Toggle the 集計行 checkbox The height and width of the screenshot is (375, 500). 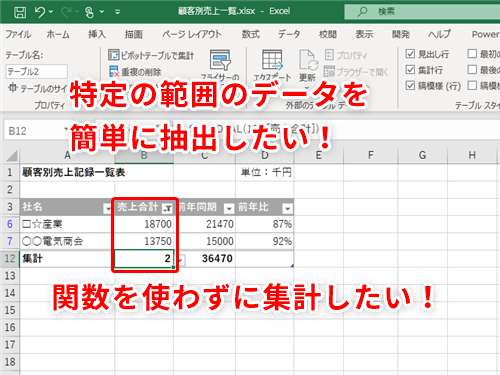(x=410, y=69)
